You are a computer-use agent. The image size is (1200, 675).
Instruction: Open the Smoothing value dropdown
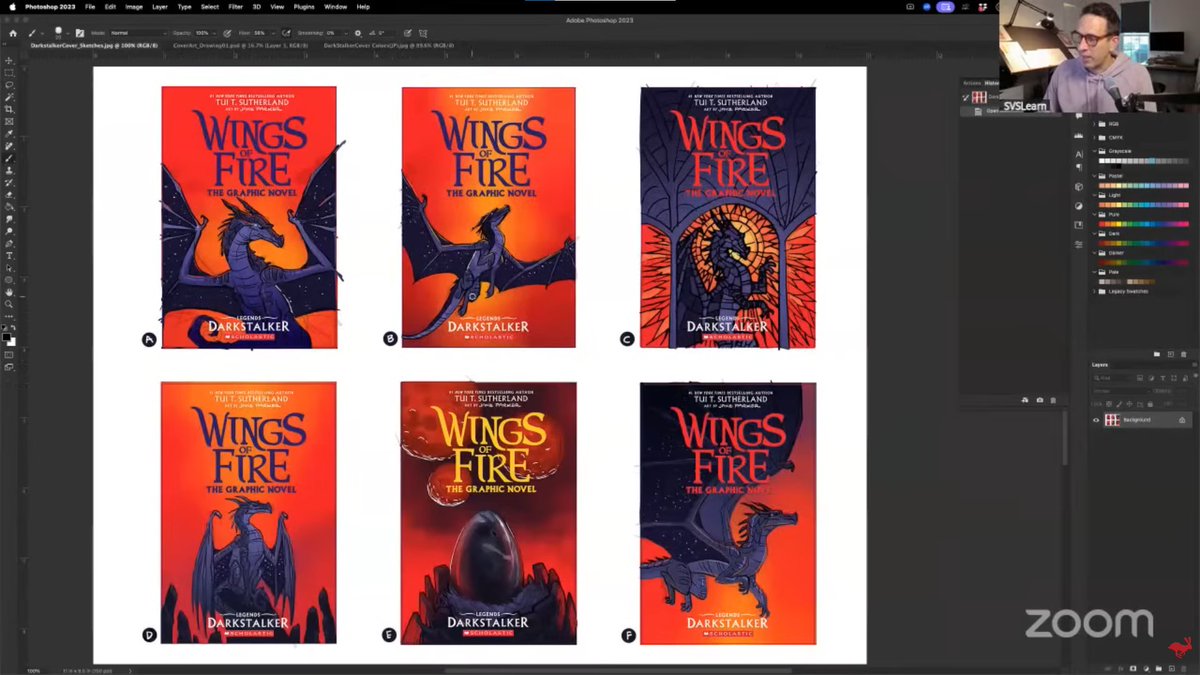pos(346,33)
